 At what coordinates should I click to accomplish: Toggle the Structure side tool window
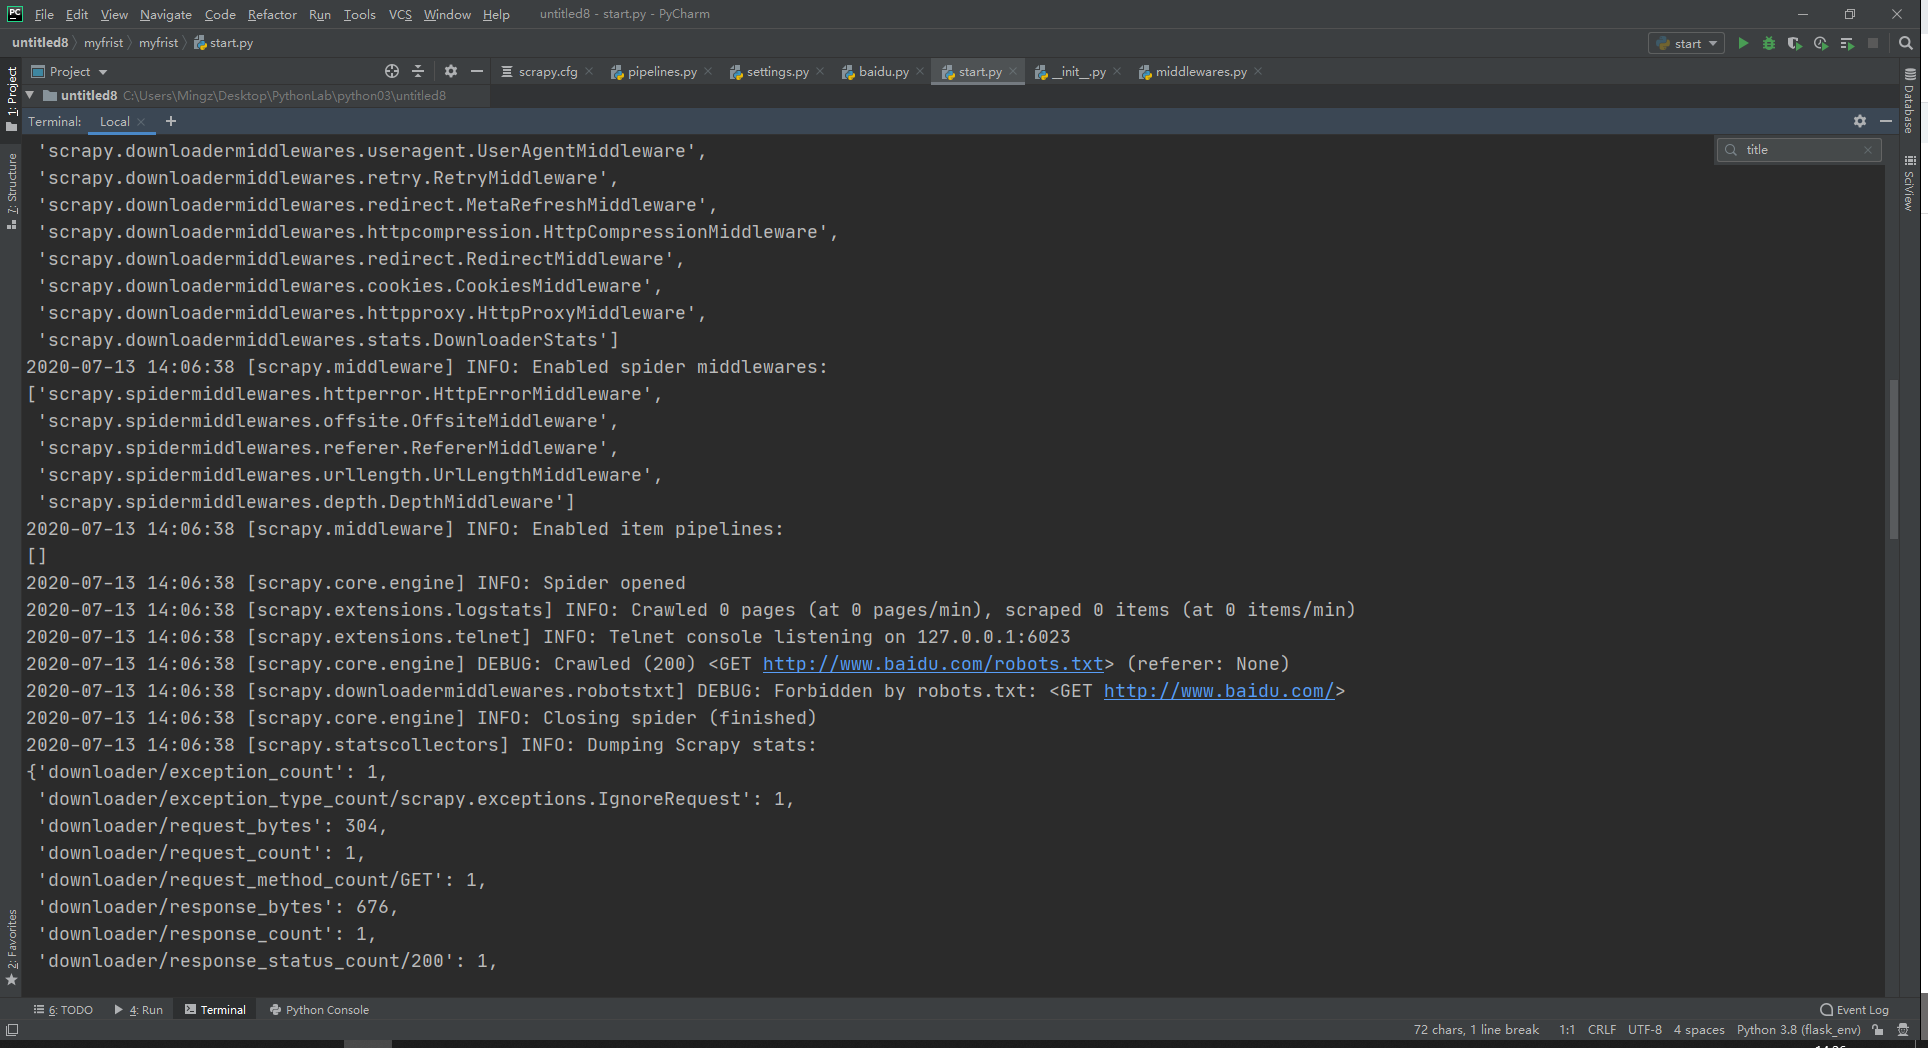point(12,191)
